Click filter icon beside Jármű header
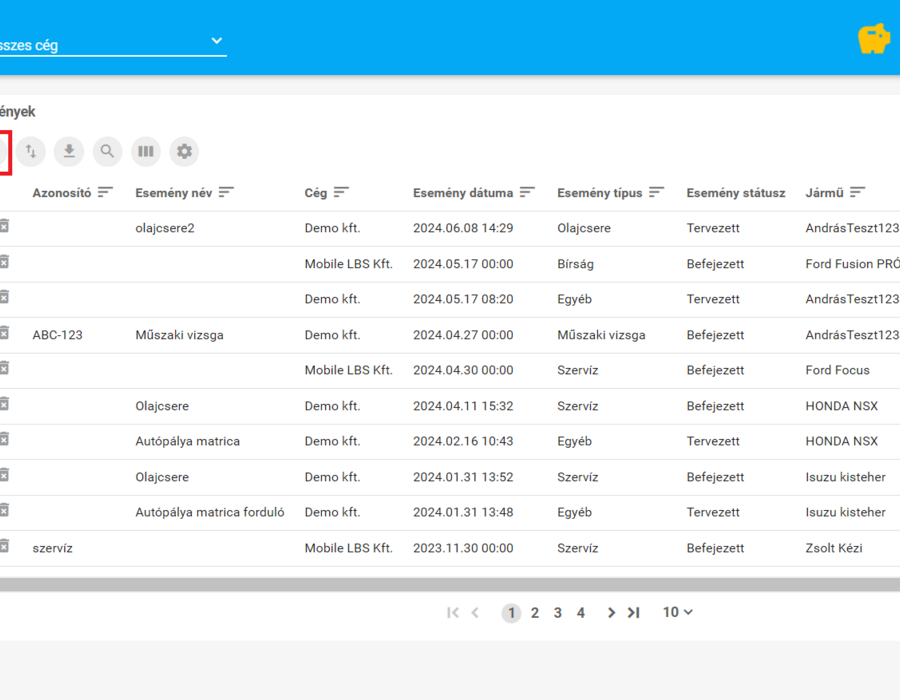 point(858,192)
